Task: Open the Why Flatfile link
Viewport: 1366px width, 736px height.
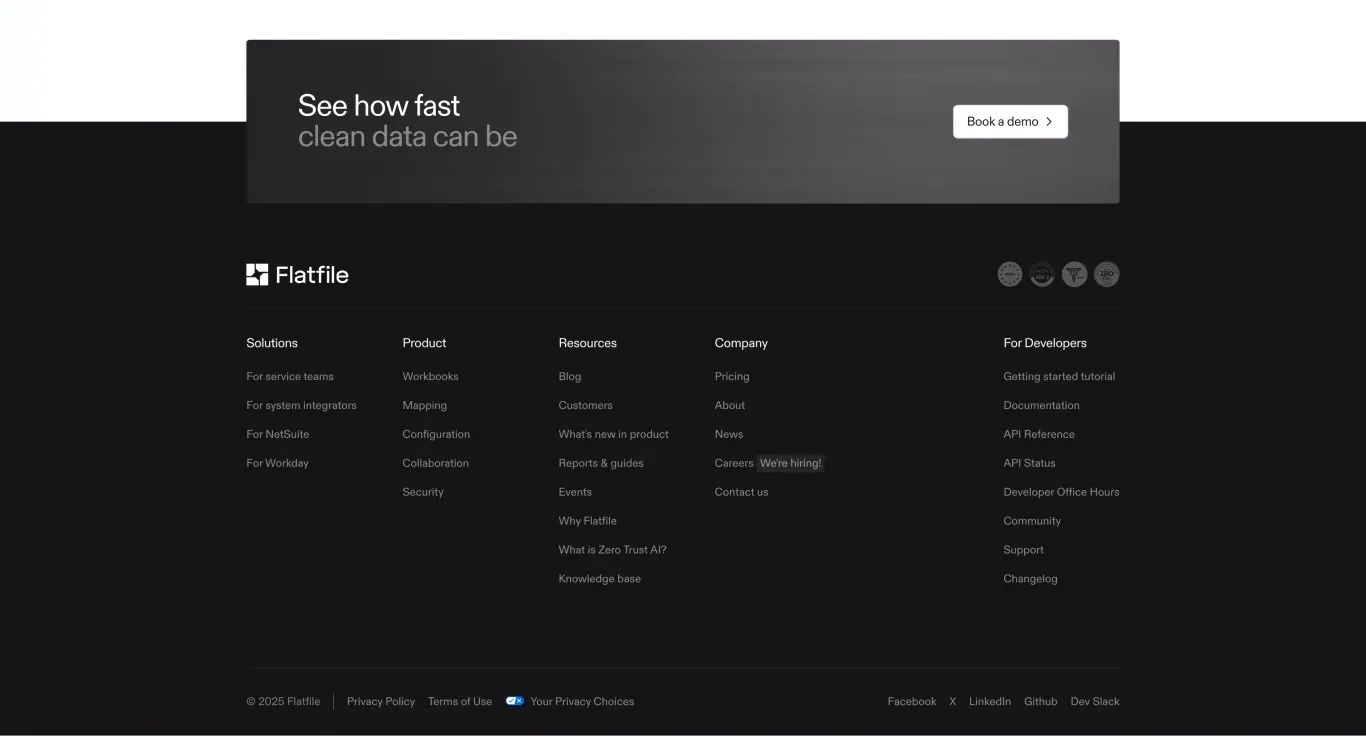Action: 587,522
